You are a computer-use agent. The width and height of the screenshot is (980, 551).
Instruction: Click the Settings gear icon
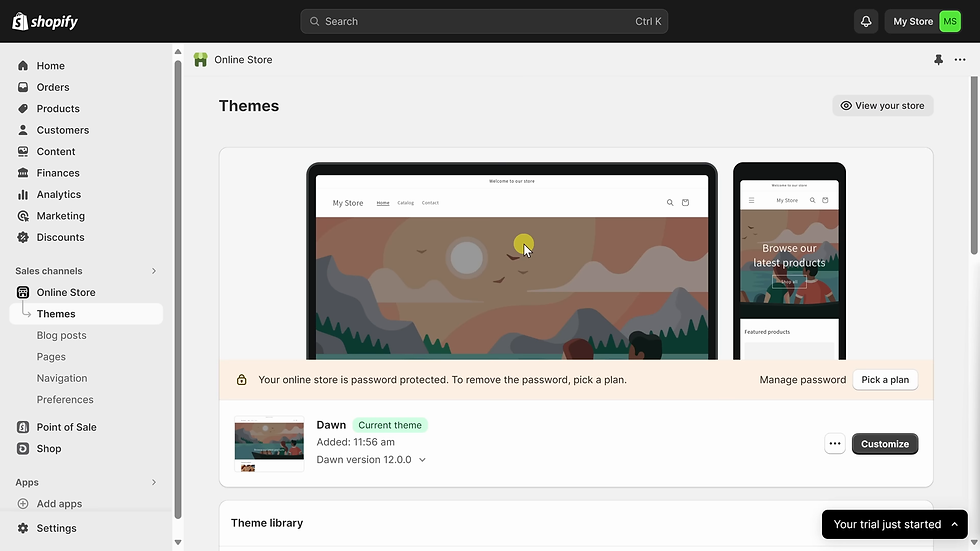pyautogui.click(x=23, y=528)
